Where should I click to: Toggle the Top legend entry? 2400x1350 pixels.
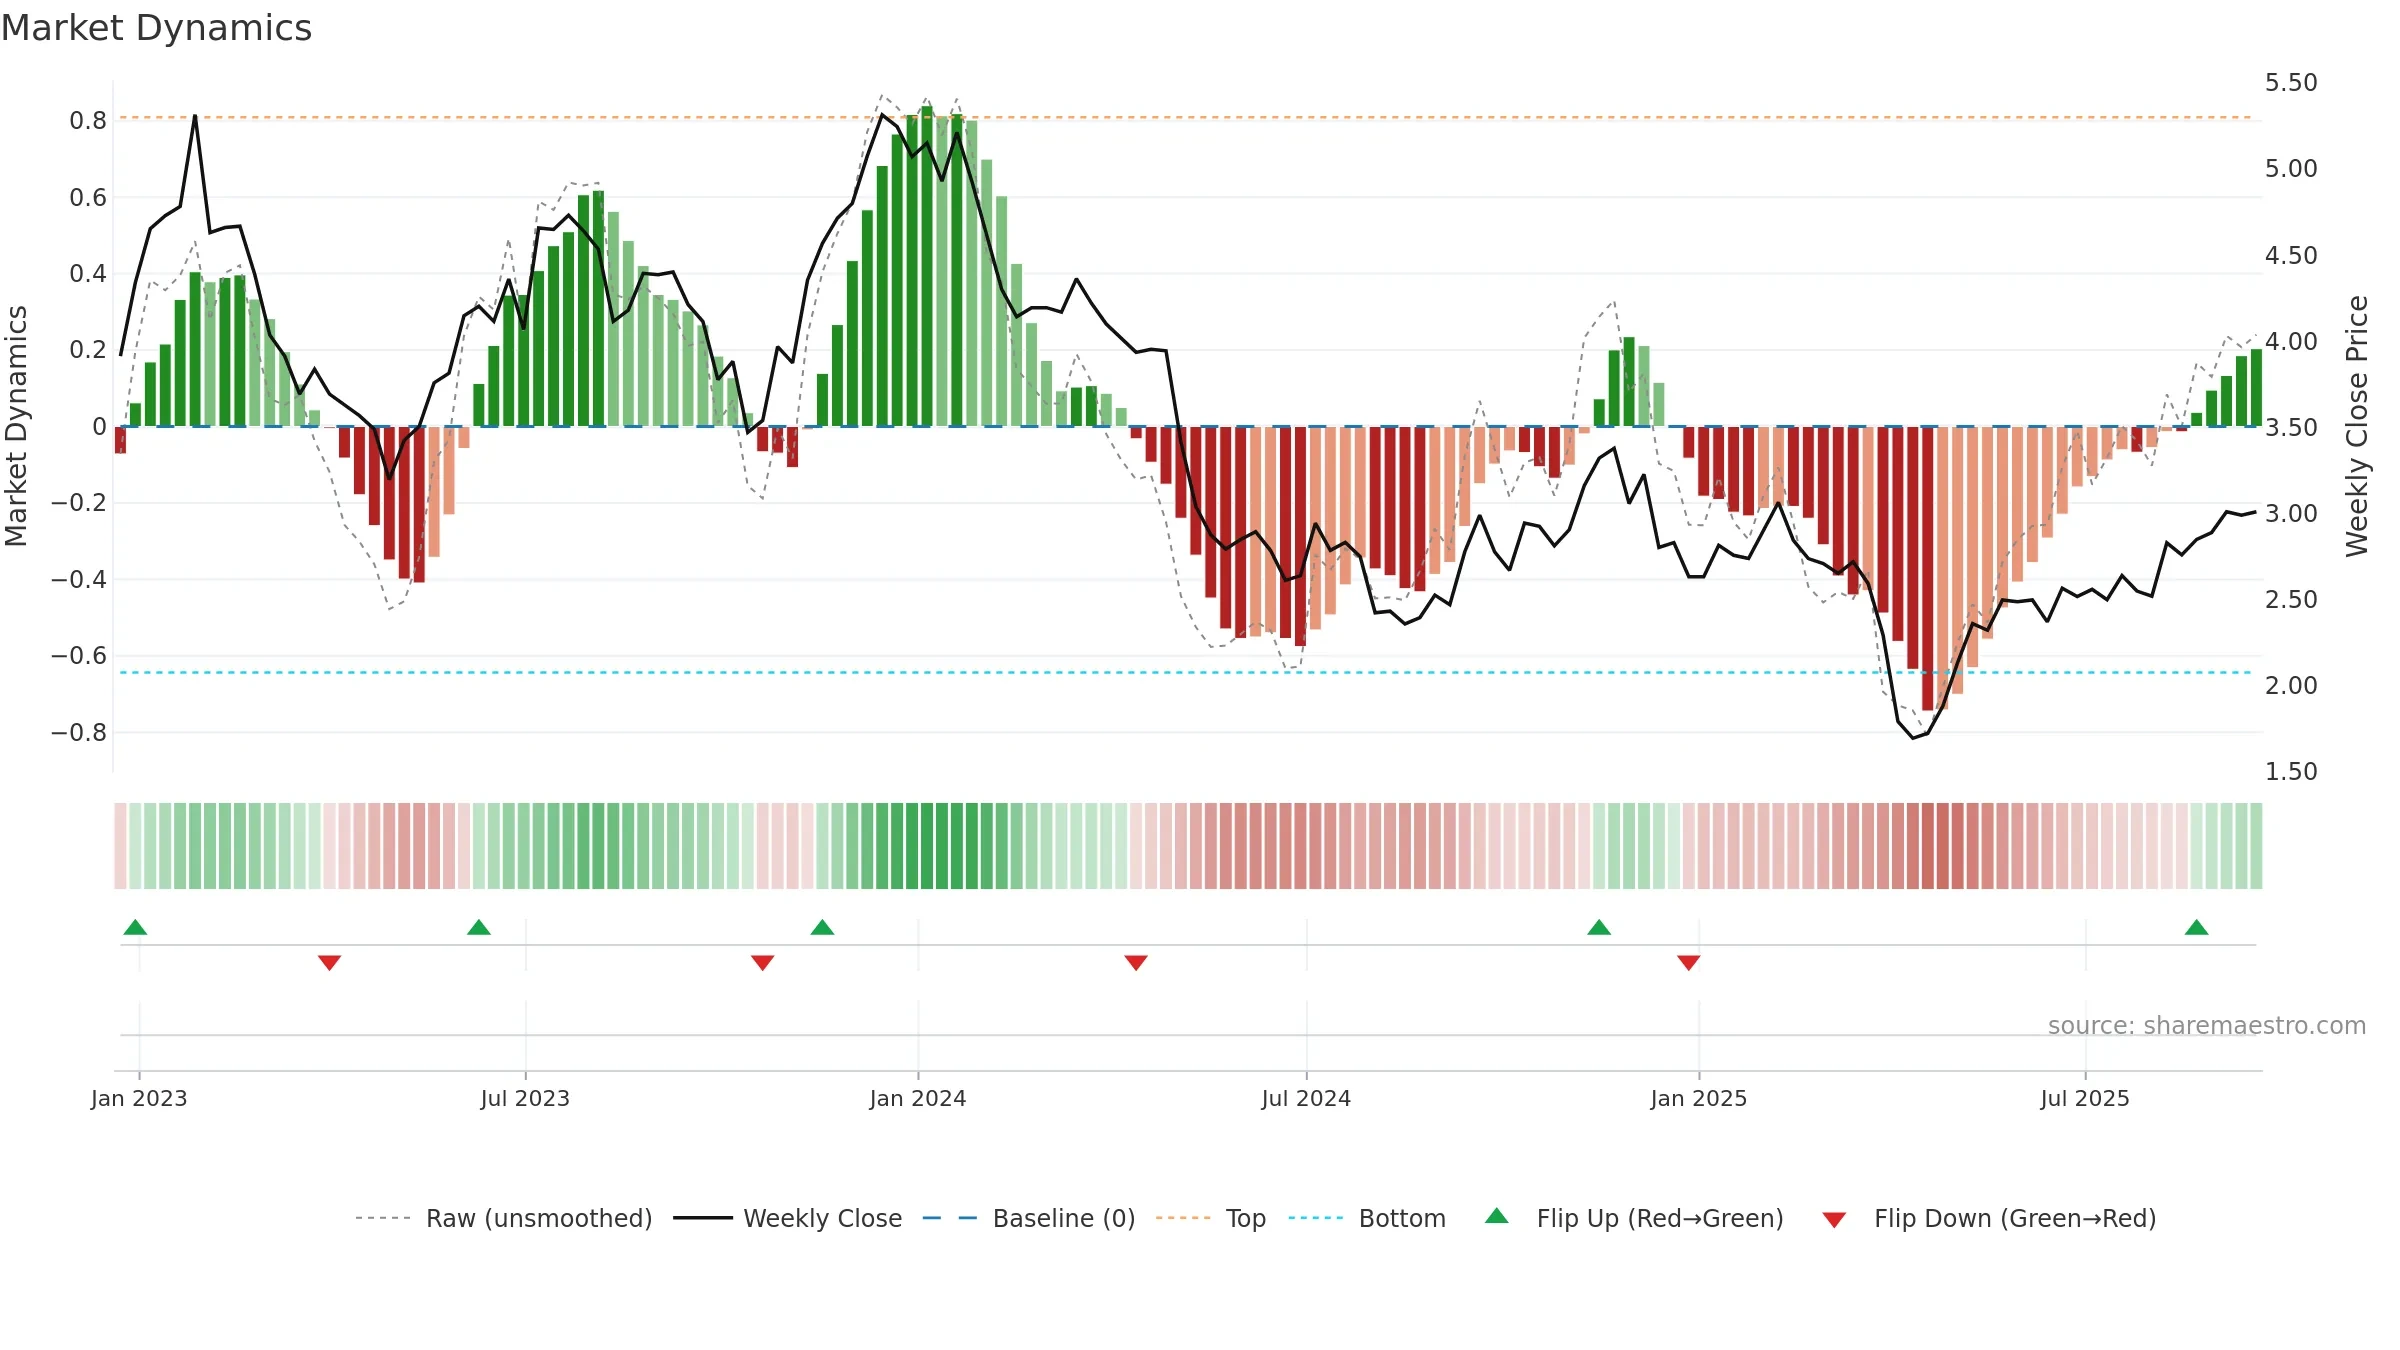tap(1211, 1218)
